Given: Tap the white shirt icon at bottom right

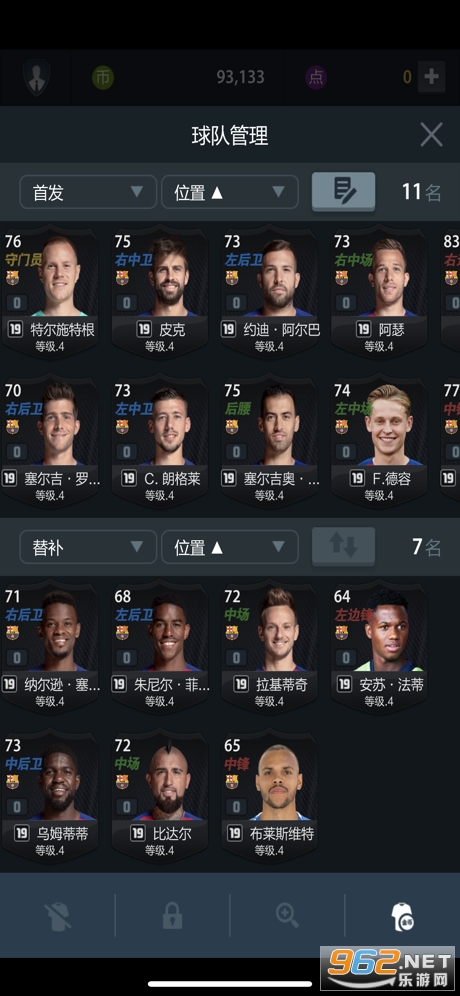Looking at the screenshot, I should tap(402, 917).
